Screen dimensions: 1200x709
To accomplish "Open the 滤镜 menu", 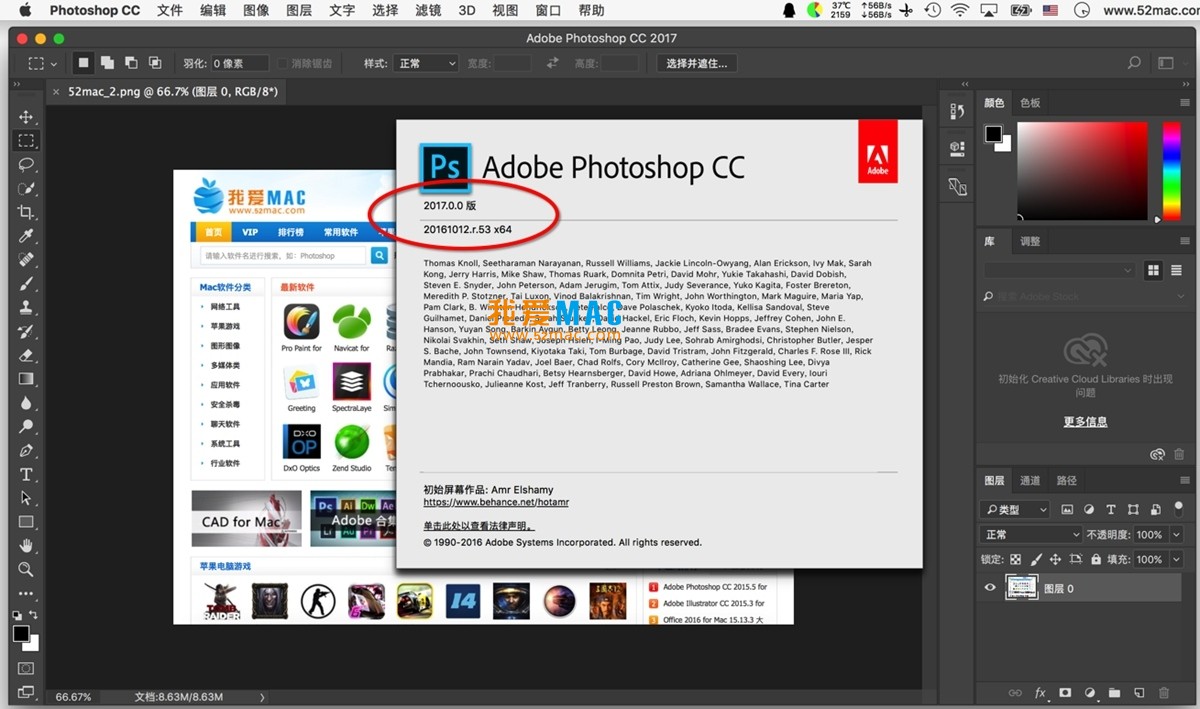I will pyautogui.click(x=428, y=11).
